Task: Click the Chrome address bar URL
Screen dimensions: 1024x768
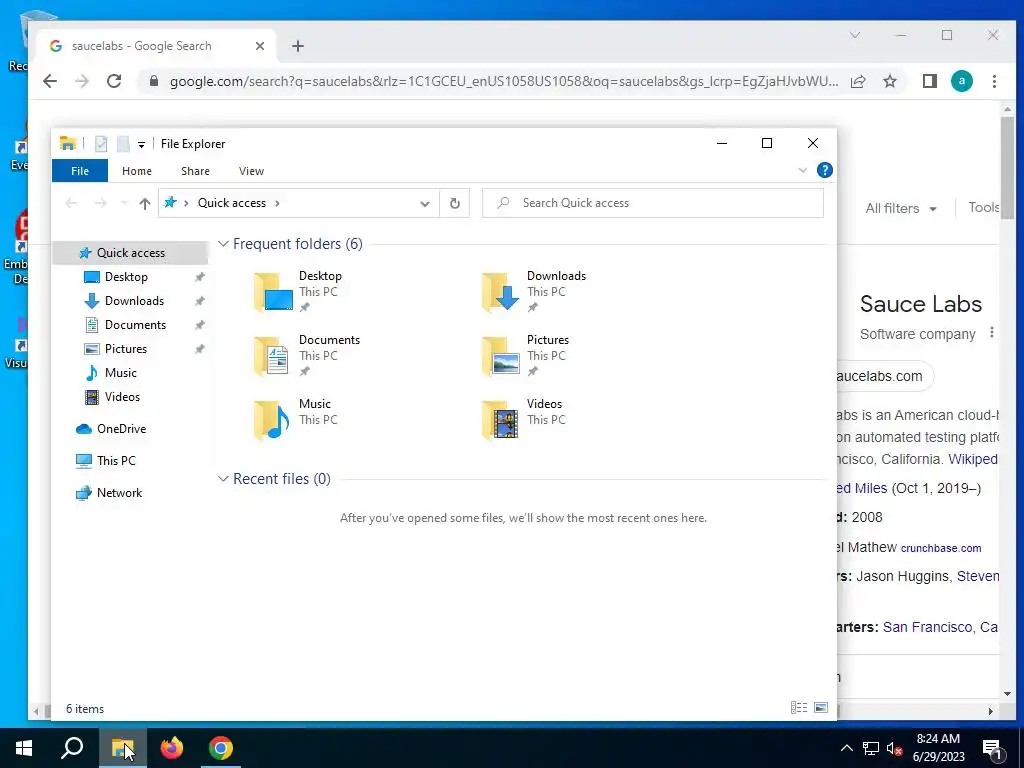Action: 504,82
